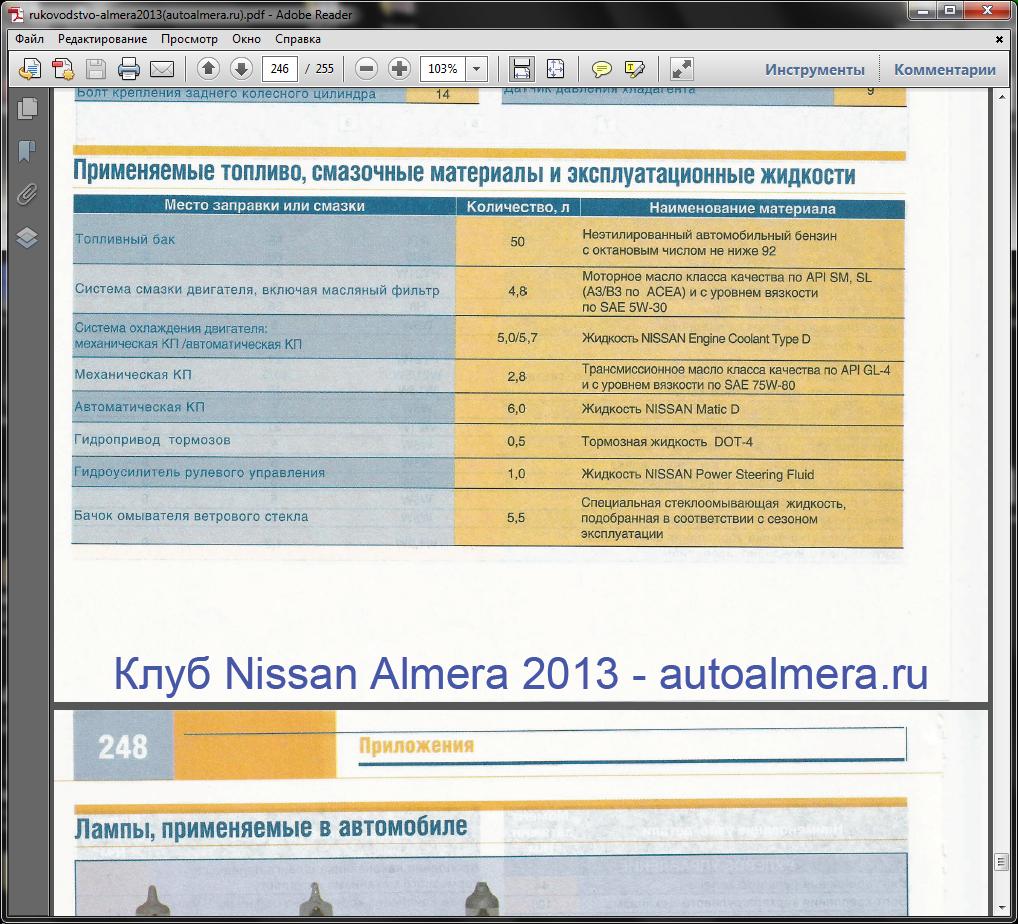Click the section title 'Лампы, применяемые в автомобиле'

tap(271, 827)
